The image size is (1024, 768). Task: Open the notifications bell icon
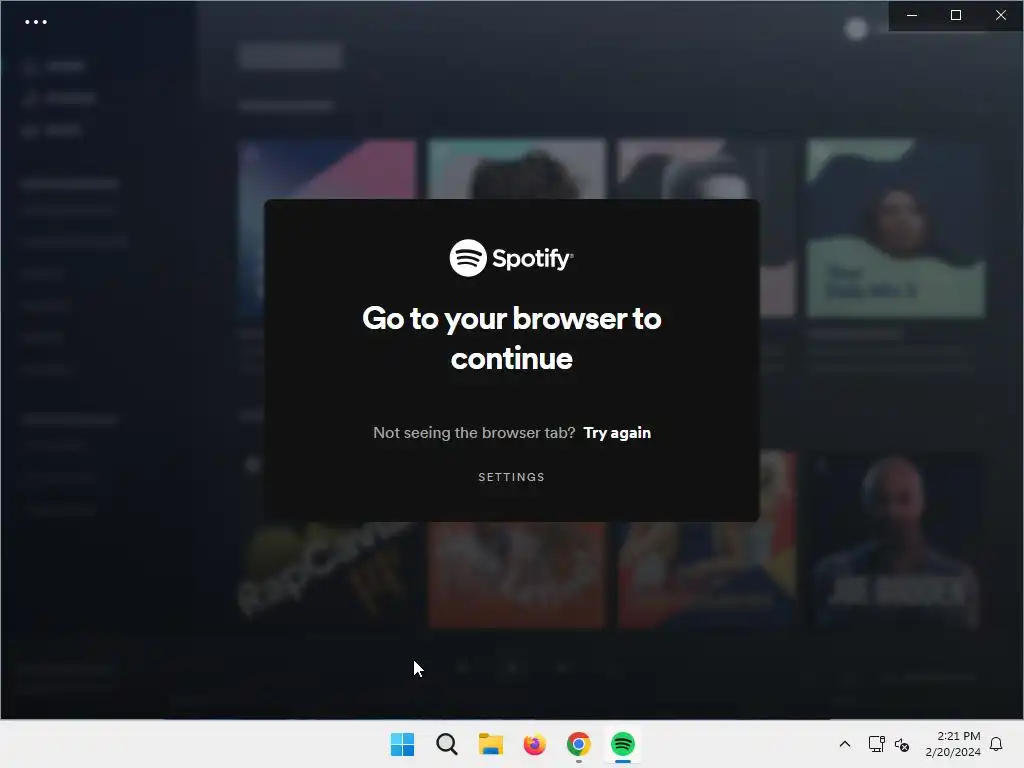click(996, 744)
